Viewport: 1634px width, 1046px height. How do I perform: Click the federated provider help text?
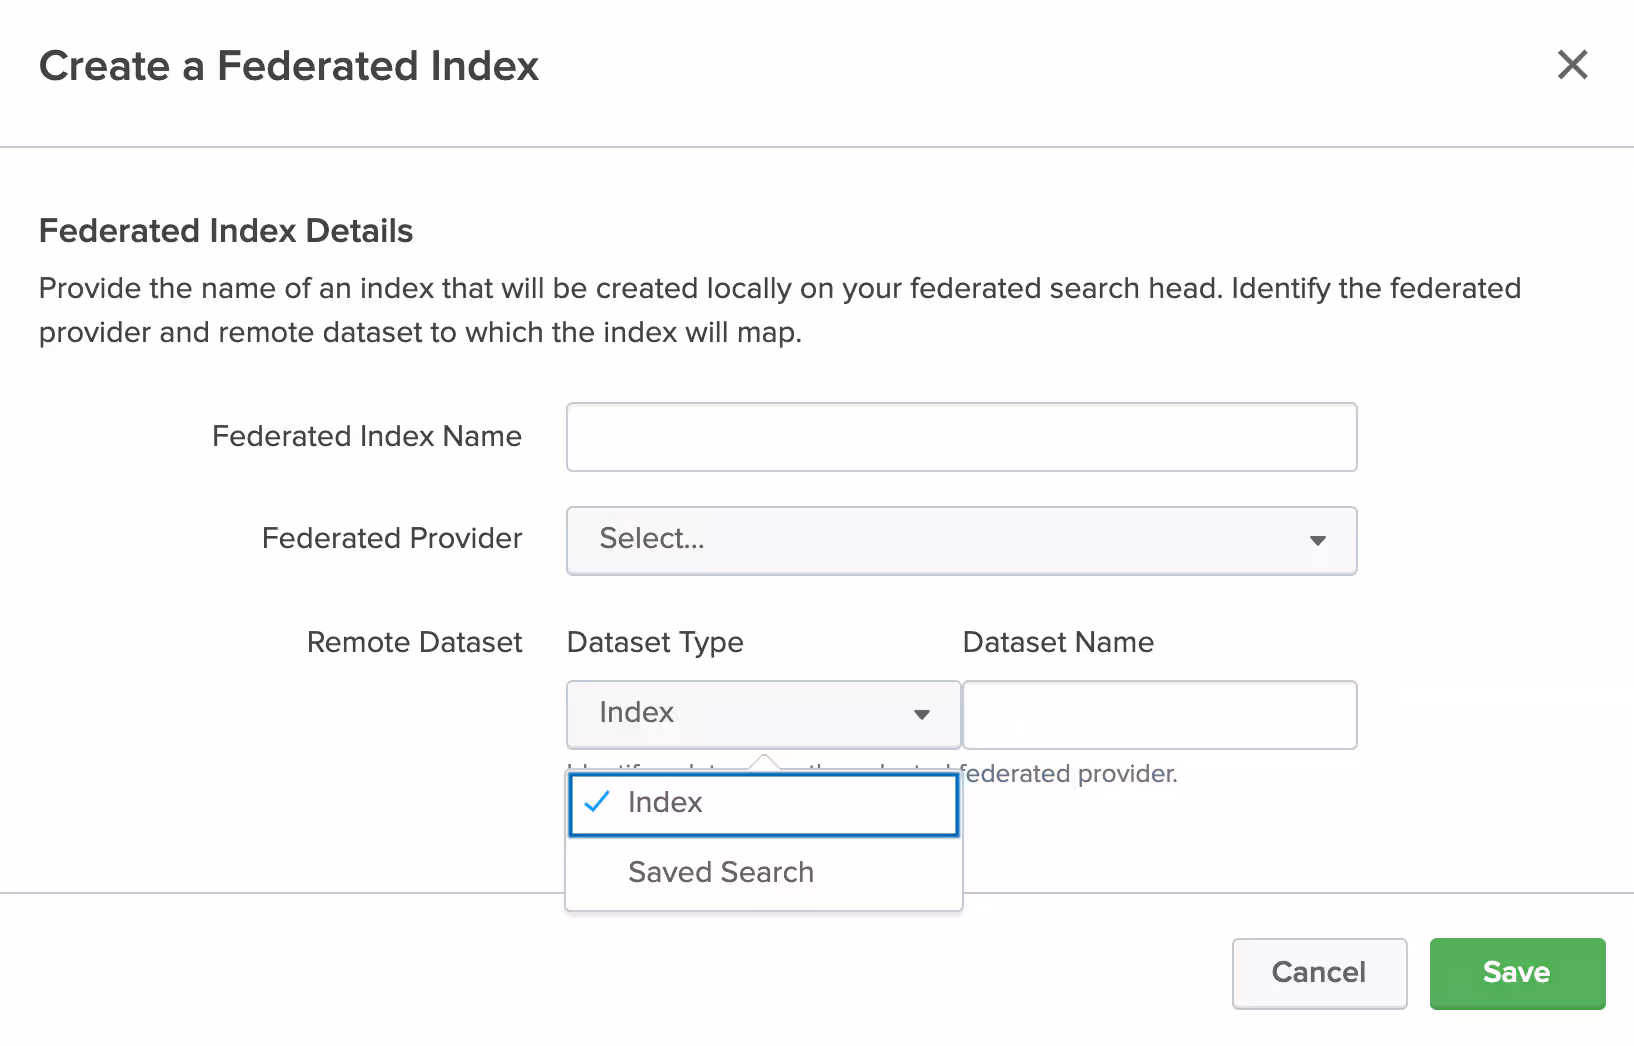[x=1068, y=773]
